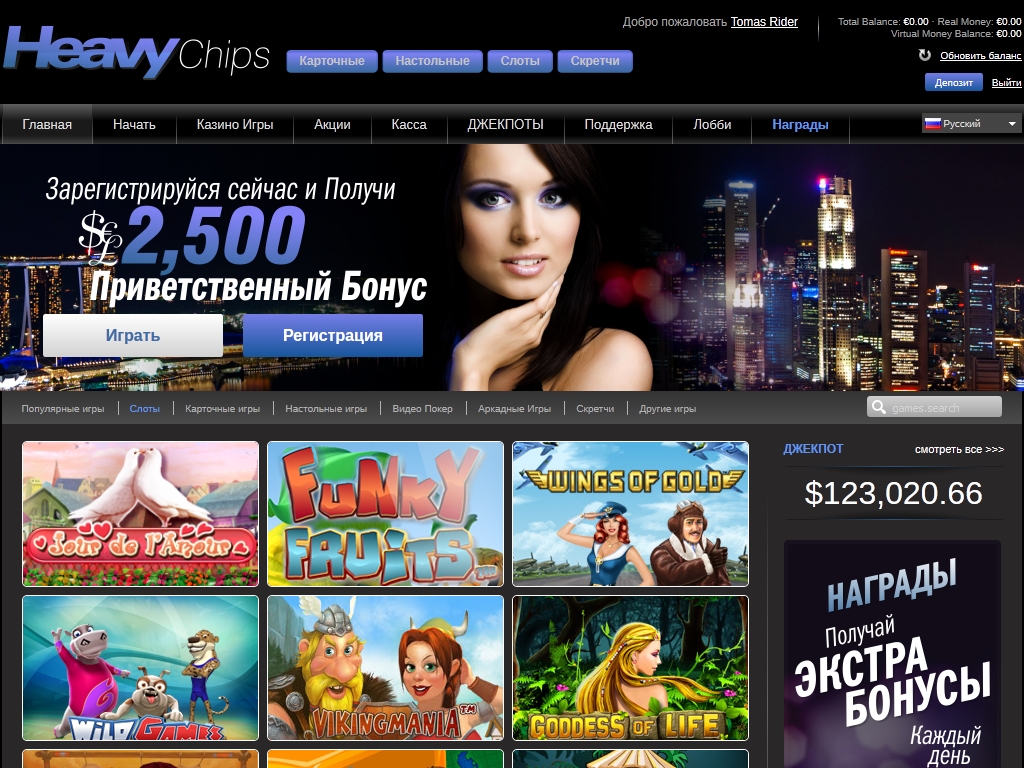Click the Tomas Rider profile link
This screenshot has height=768, width=1024.
pos(764,22)
